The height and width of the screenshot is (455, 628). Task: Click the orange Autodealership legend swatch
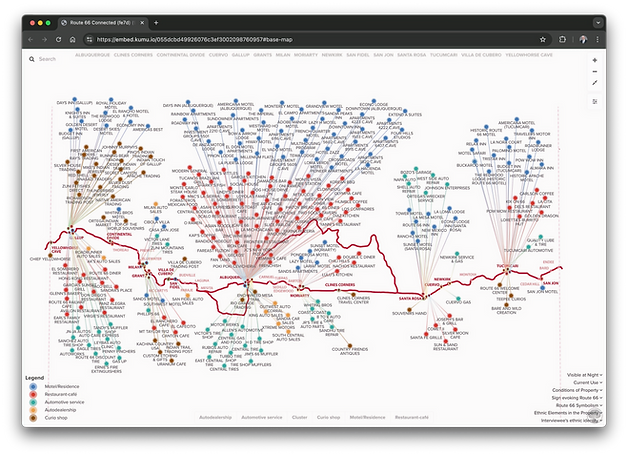click(x=33, y=410)
